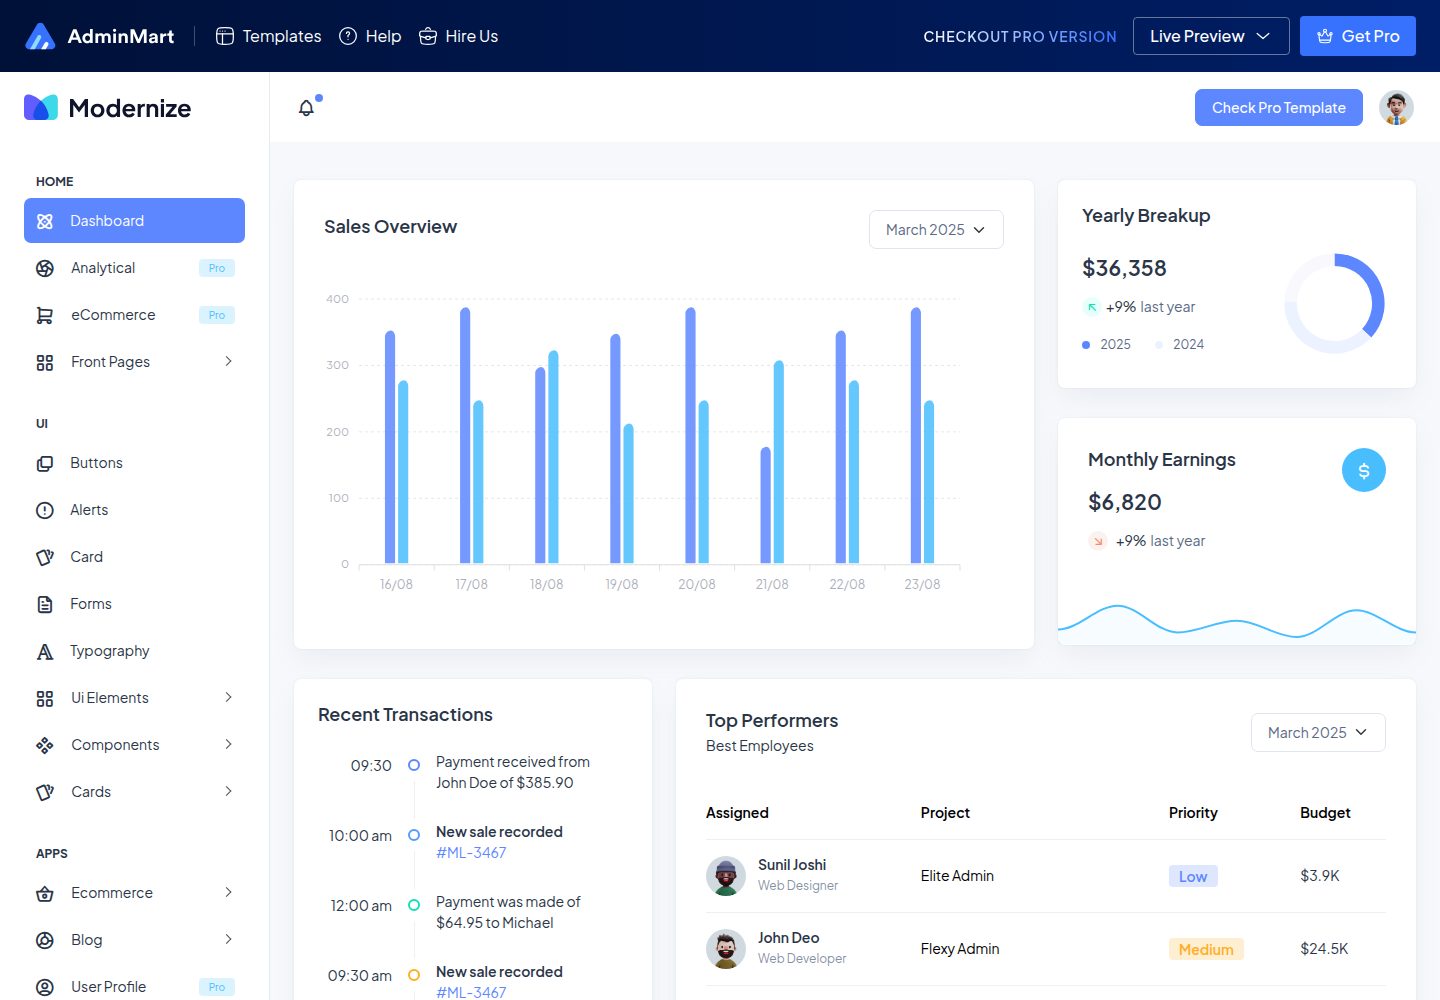Click the Analytical sidebar icon
Screen dimensions: 1440x1000
[45, 268]
